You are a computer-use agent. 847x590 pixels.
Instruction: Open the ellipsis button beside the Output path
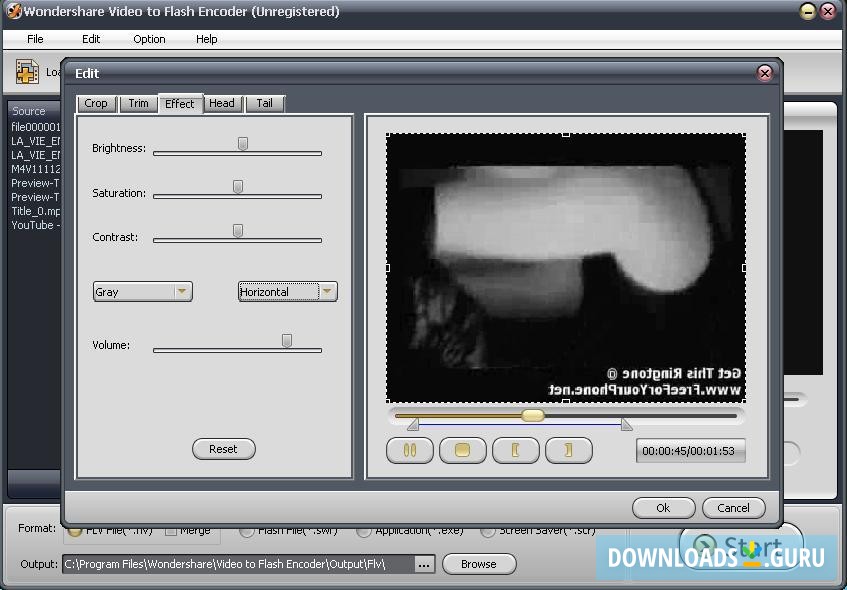pos(424,564)
